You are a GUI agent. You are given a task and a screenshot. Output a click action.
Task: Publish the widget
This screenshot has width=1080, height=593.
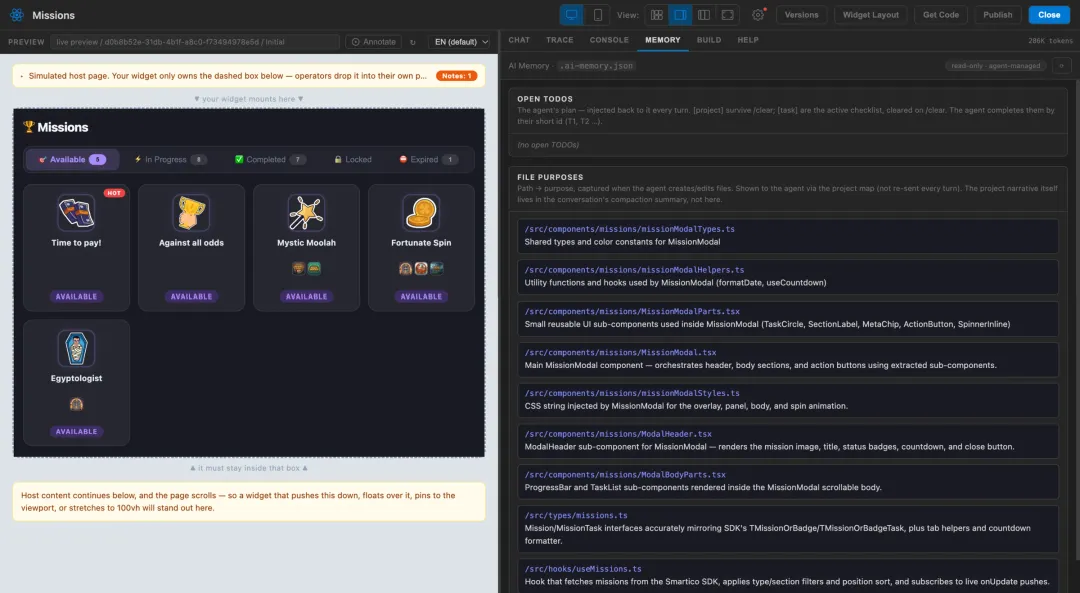coord(997,14)
